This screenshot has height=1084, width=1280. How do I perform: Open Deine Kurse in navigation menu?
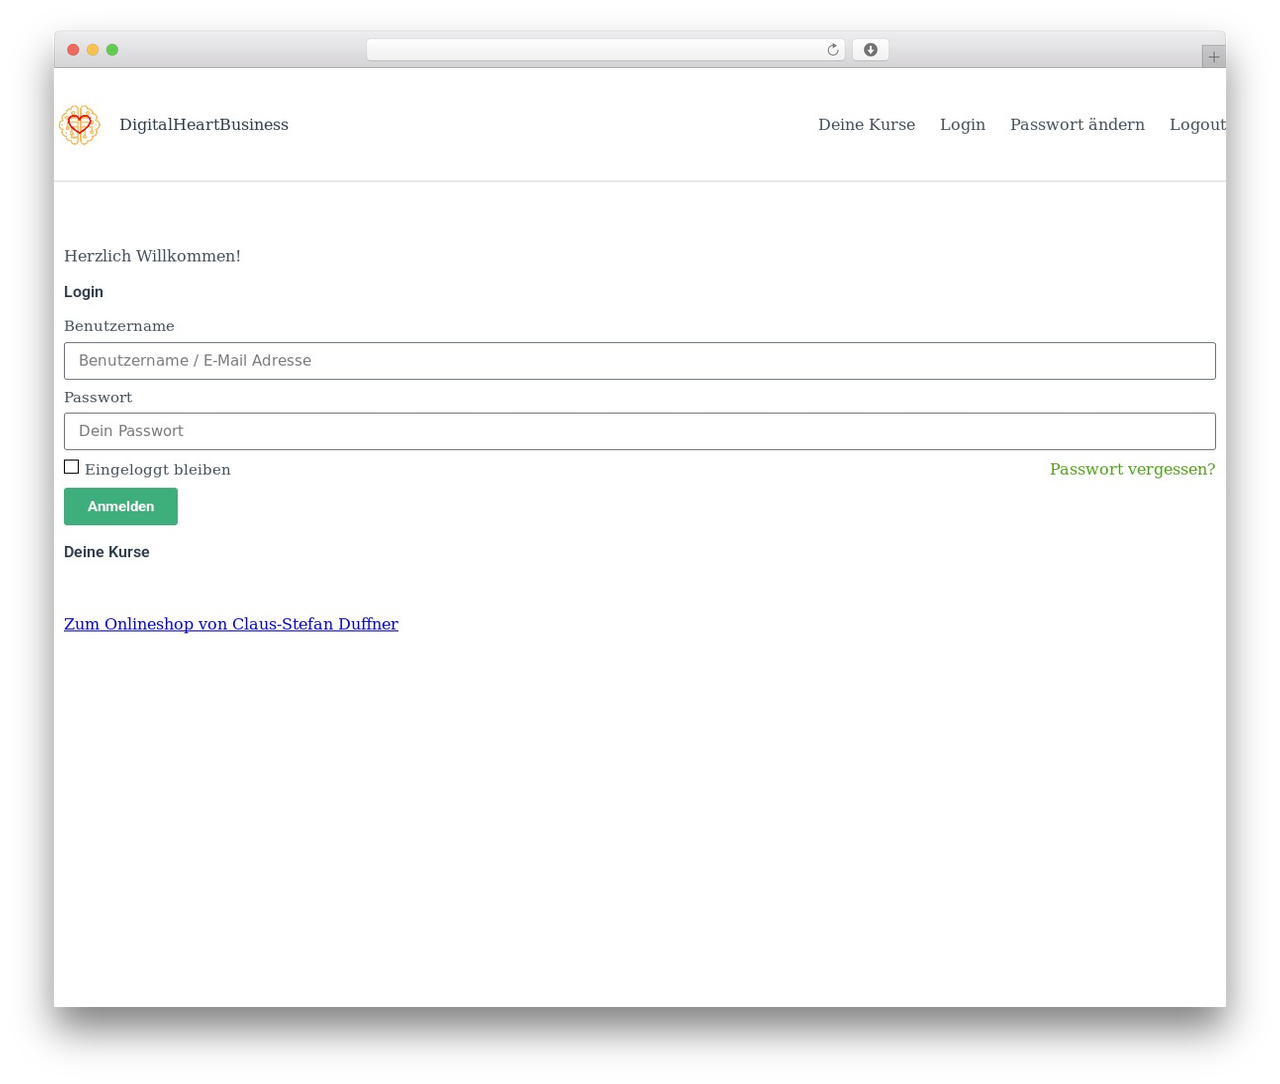point(866,124)
